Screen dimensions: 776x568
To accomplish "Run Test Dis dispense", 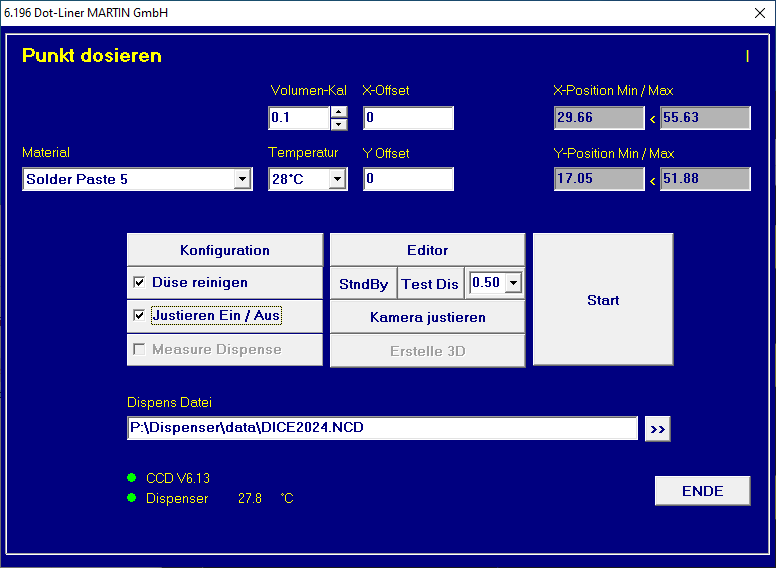I will tap(430, 284).
